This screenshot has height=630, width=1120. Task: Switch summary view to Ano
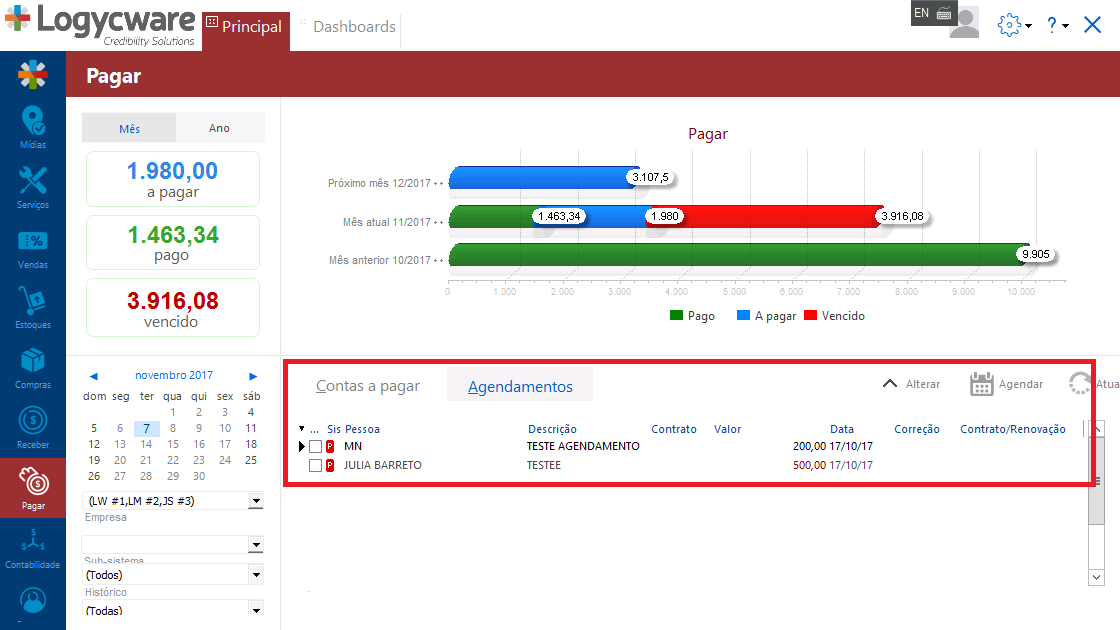tap(219, 128)
